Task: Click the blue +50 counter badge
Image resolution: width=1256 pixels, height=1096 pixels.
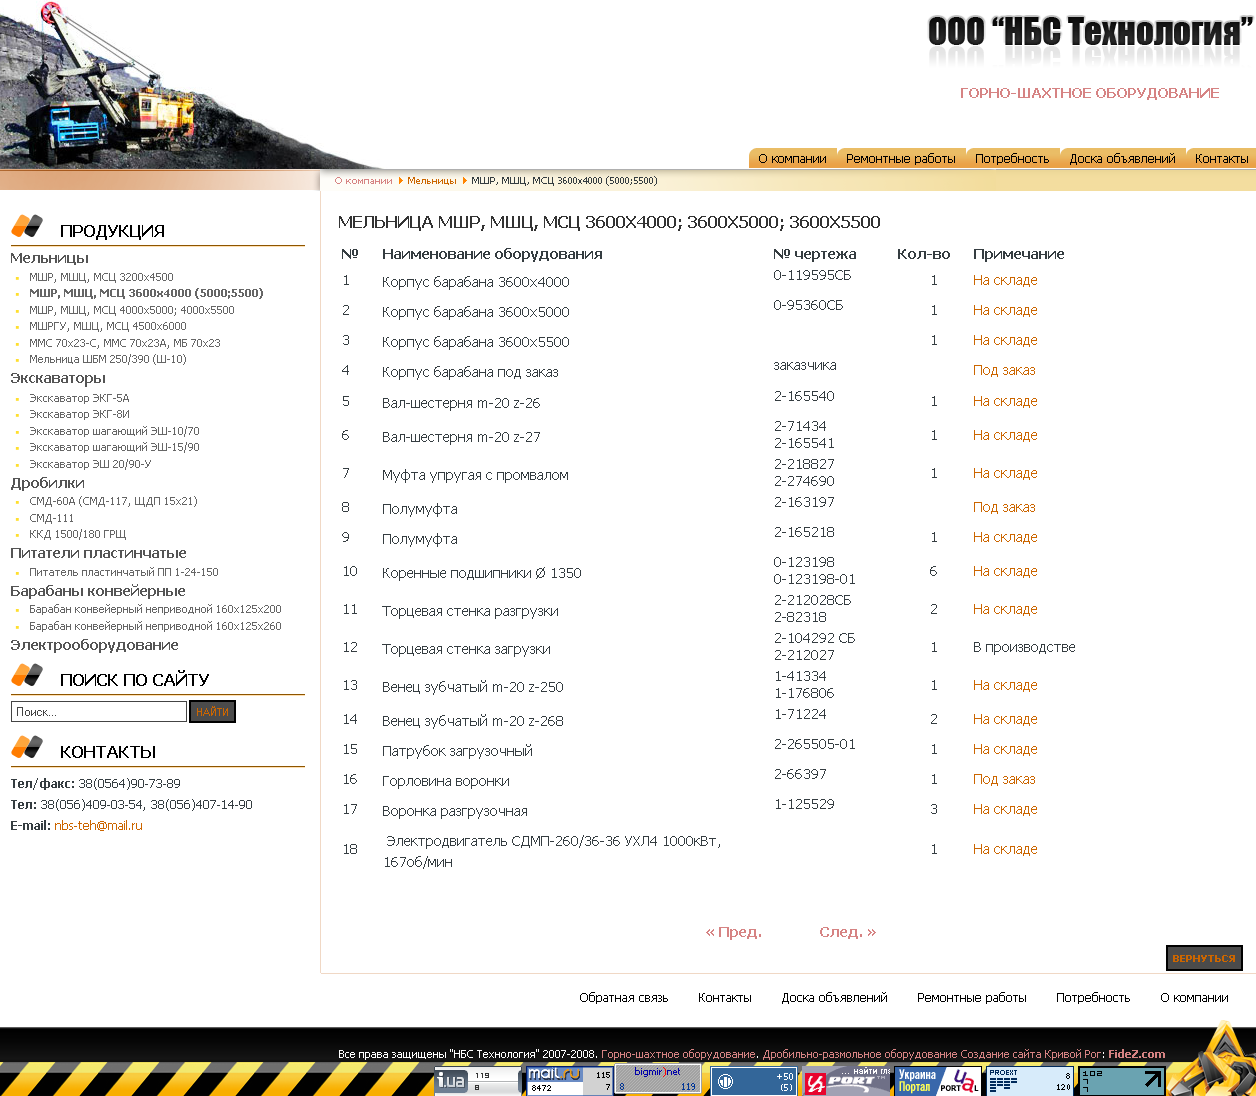Action: pos(754,1081)
